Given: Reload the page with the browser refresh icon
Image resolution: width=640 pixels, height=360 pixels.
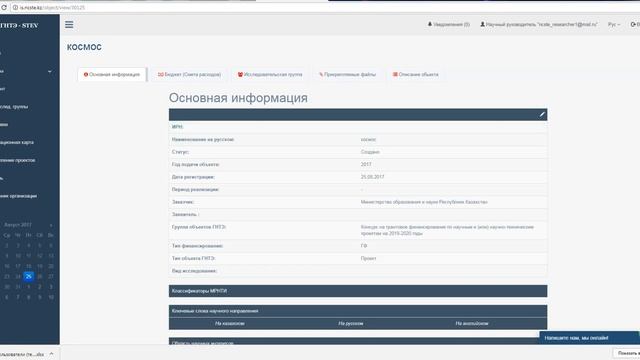Looking at the screenshot, I should pos(4,7).
